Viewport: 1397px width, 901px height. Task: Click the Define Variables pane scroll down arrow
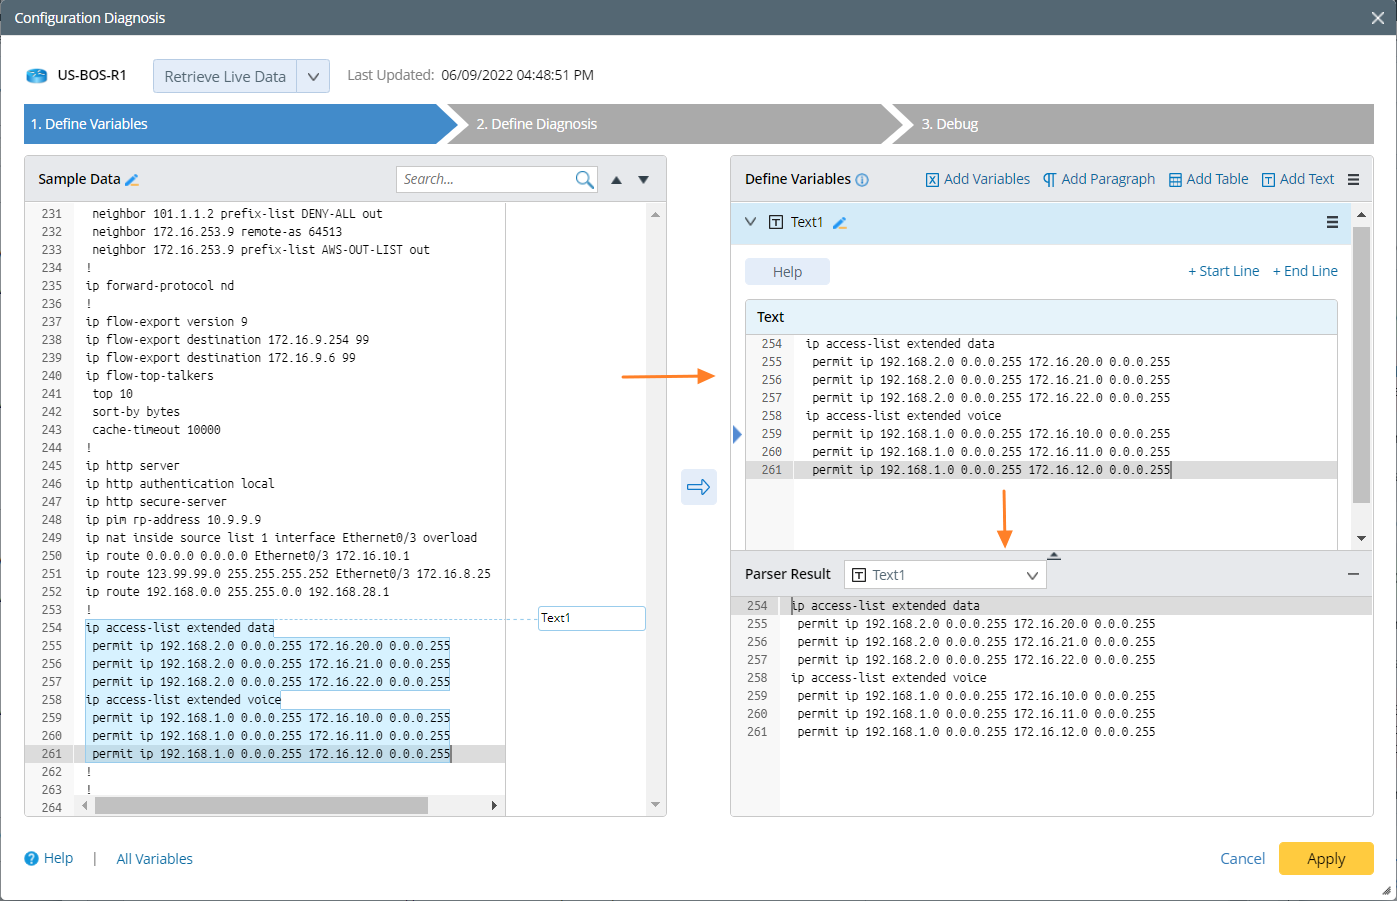pos(1361,539)
